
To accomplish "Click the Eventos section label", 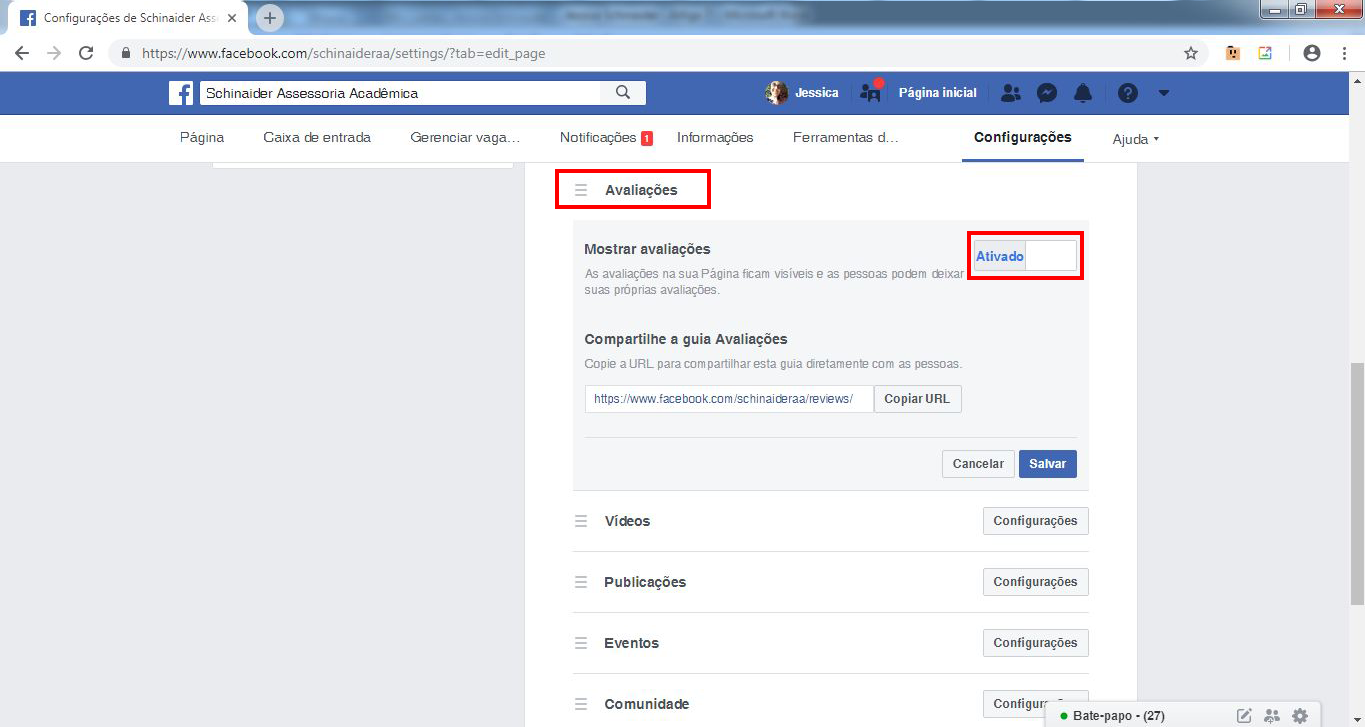I will [631, 643].
